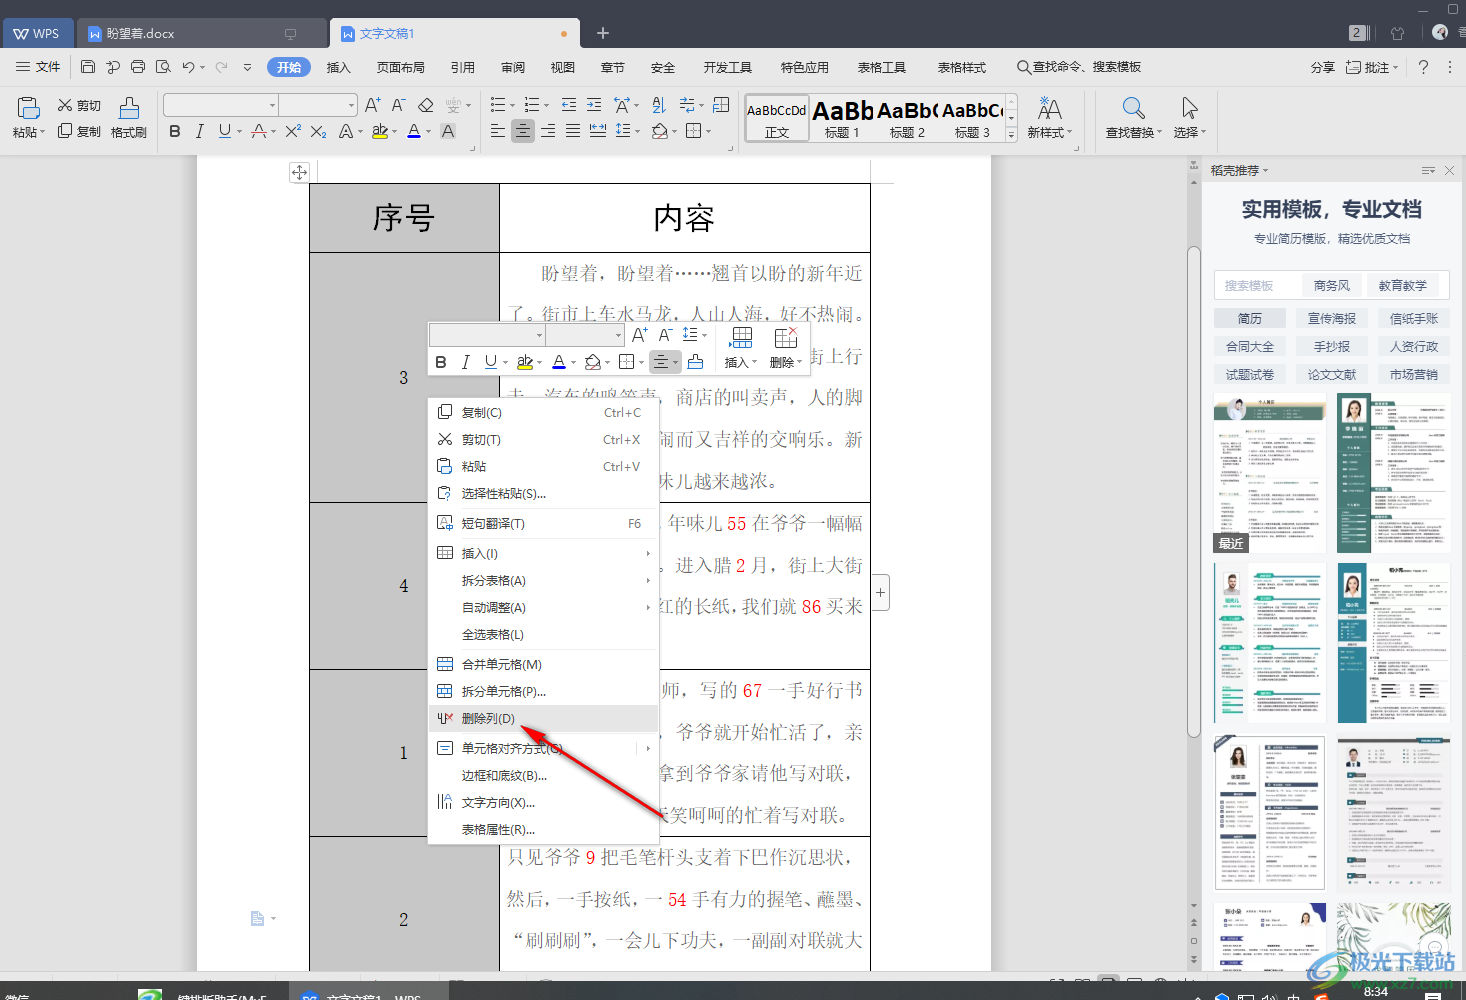The image size is (1466, 1000).
Task: Click the subscript X₂ icon in ribbon
Action: pyautogui.click(x=318, y=131)
